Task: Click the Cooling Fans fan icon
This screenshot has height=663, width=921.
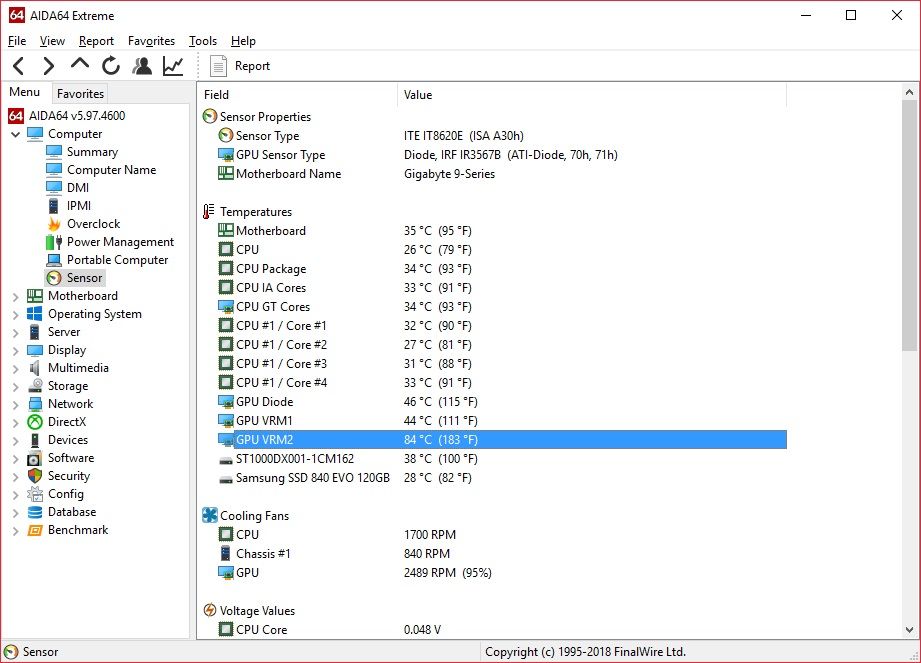Action: point(210,515)
